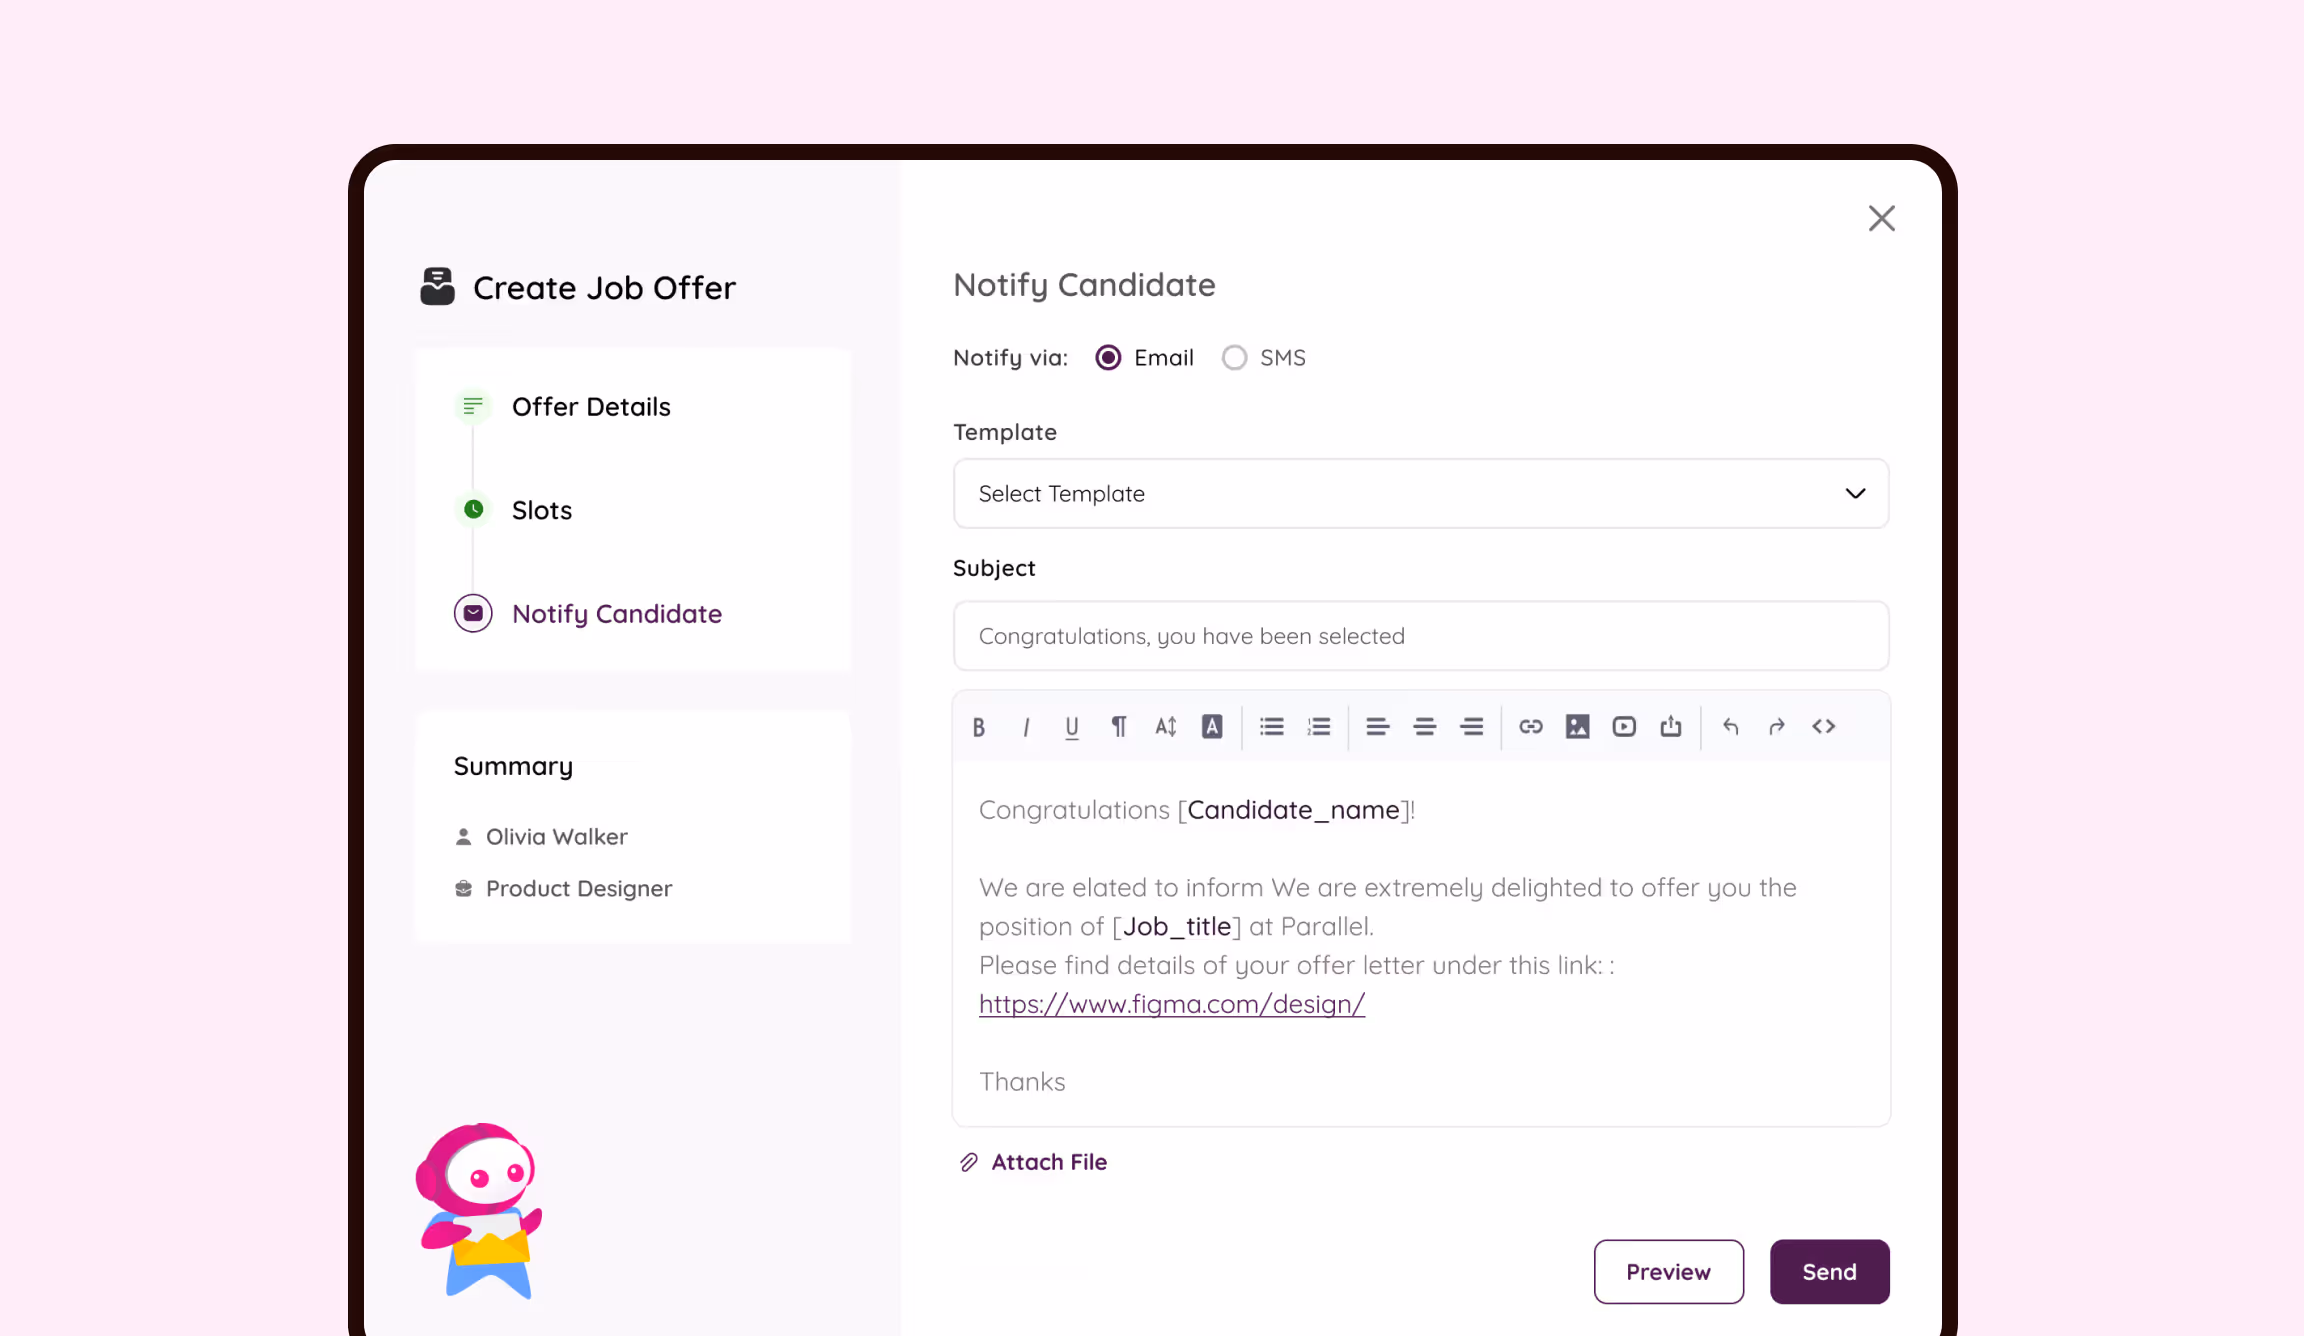The width and height of the screenshot is (2304, 1336).
Task: Click the Candidate_name placeholder
Action: [1293, 810]
